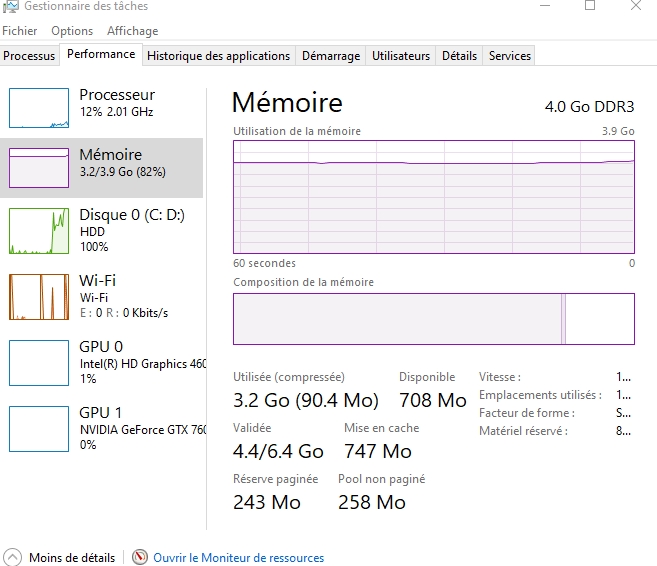Select the GPU 1 NVIDIA GeForce graph icon
Screen dimensions: 657x566
39,428
